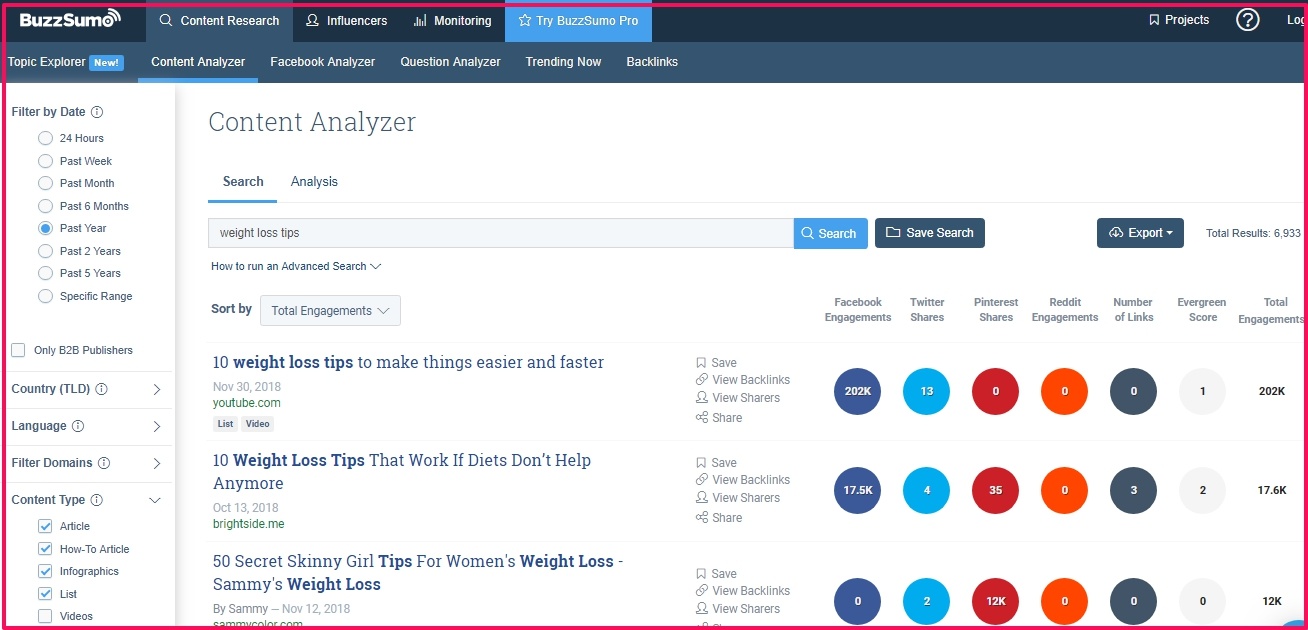Click the List tag on first result

click(226, 424)
